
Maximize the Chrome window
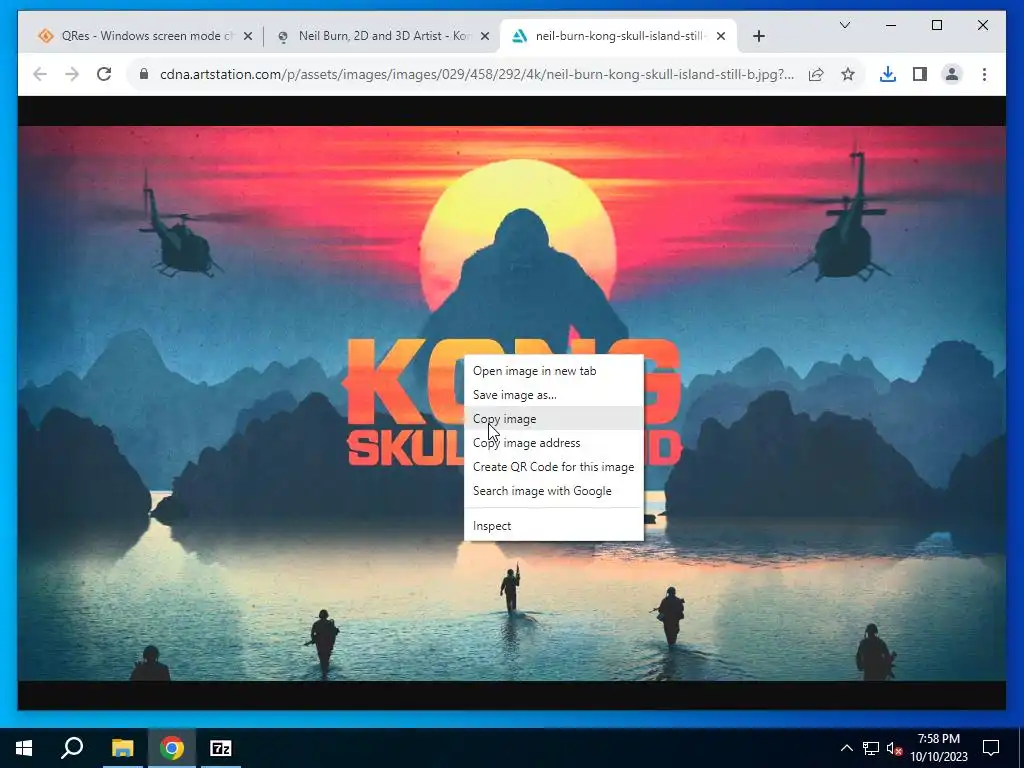pyautogui.click(x=936, y=25)
